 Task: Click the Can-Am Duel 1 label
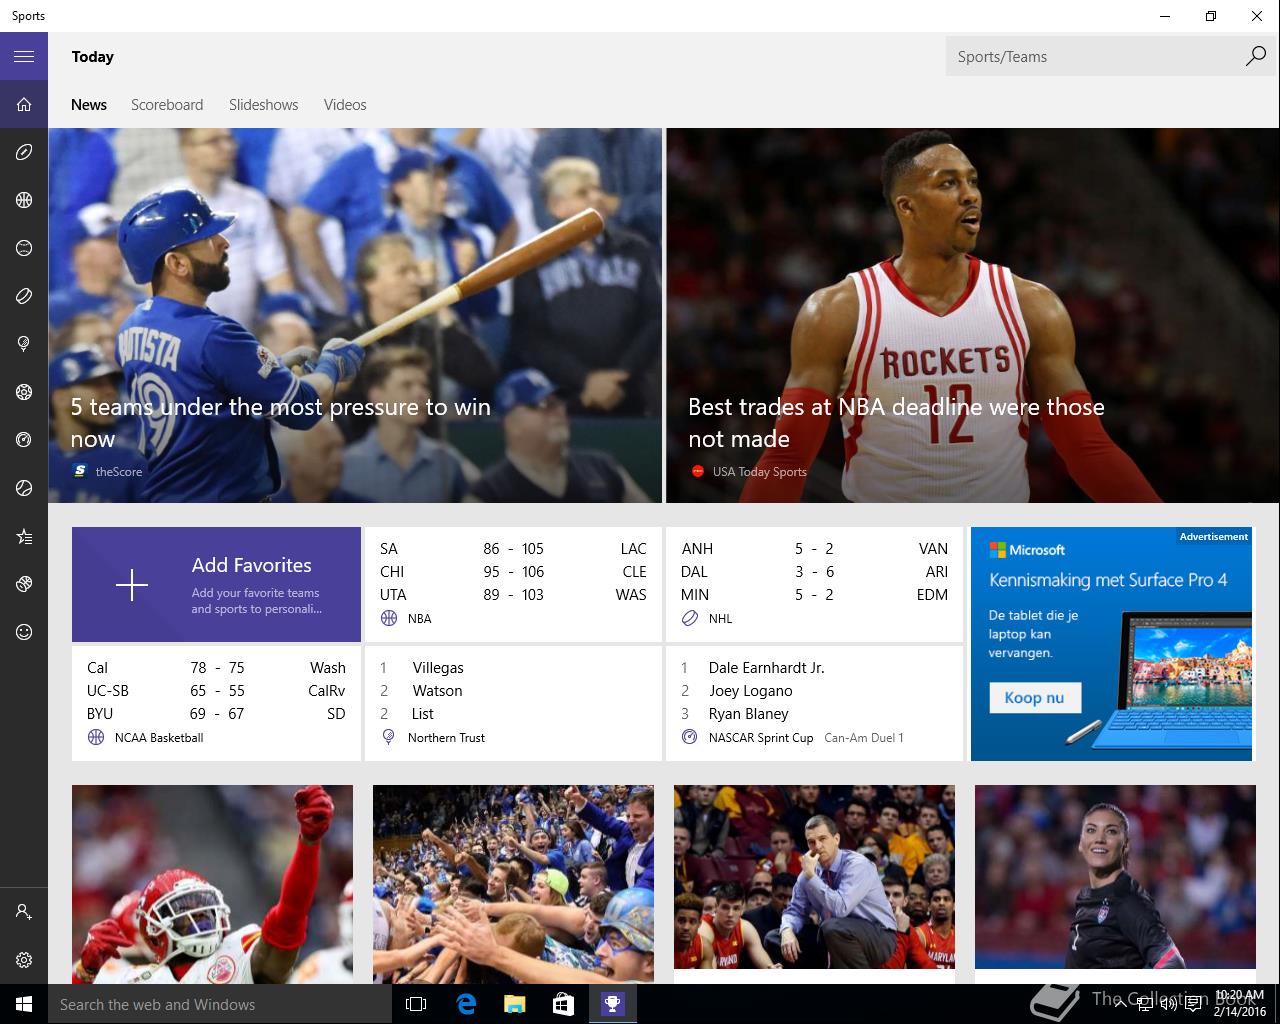864,738
